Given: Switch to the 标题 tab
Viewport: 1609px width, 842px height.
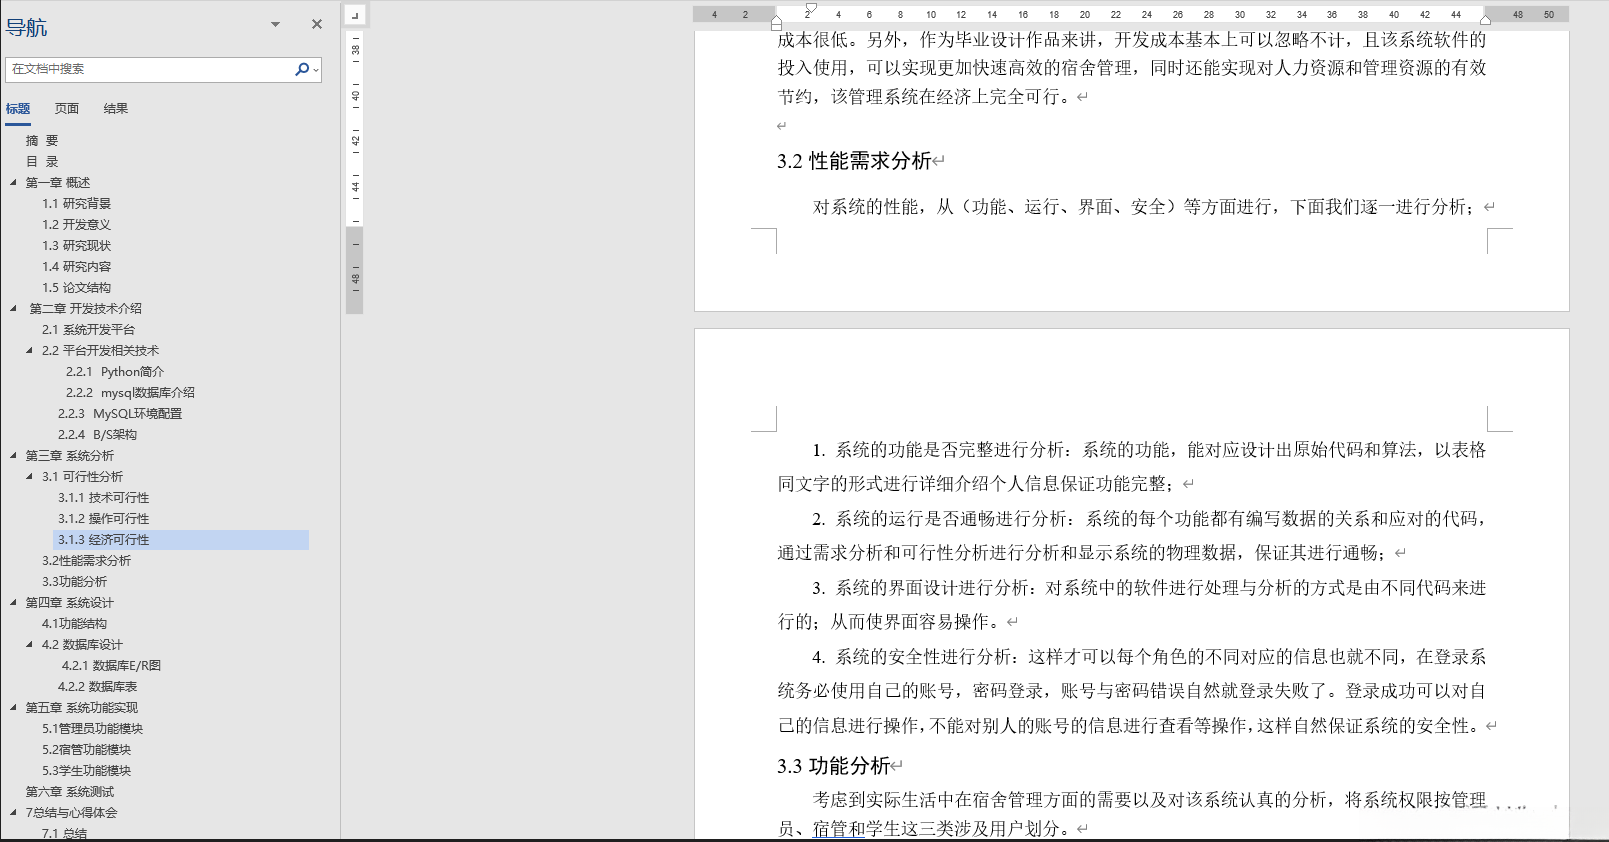Looking at the screenshot, I should (18, 109).
